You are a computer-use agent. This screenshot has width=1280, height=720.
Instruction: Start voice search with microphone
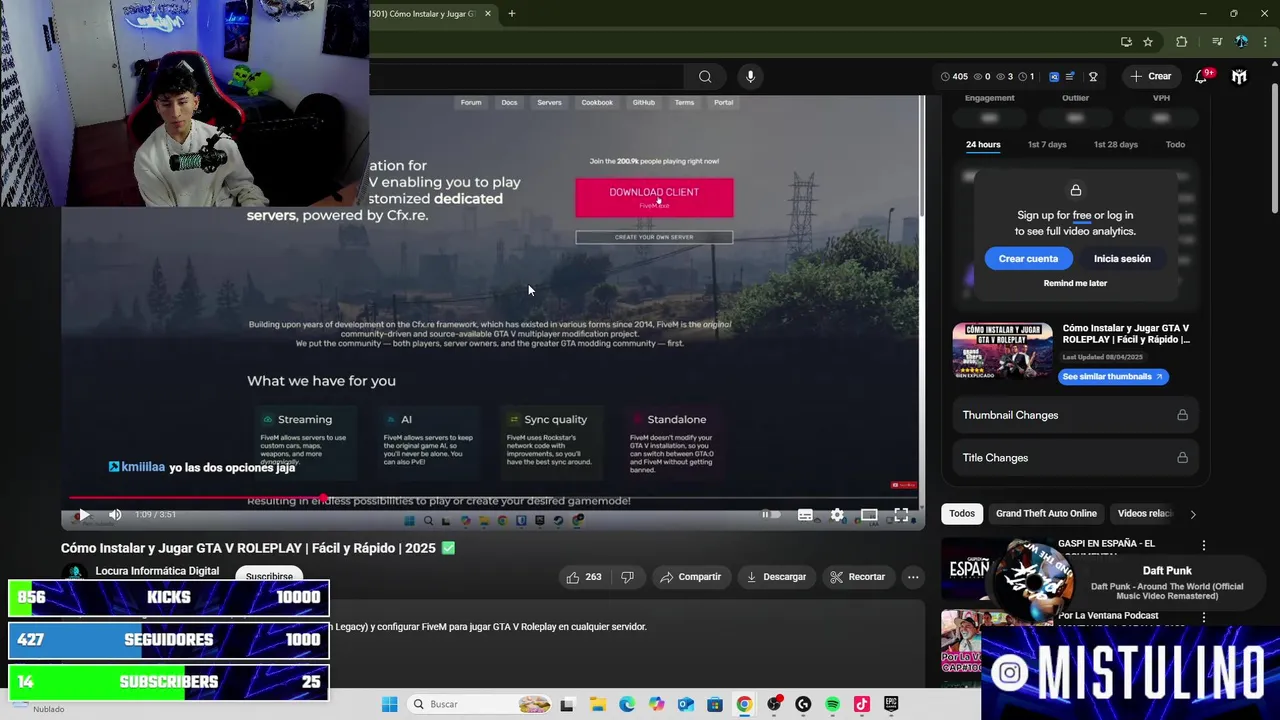pos(750,76)
